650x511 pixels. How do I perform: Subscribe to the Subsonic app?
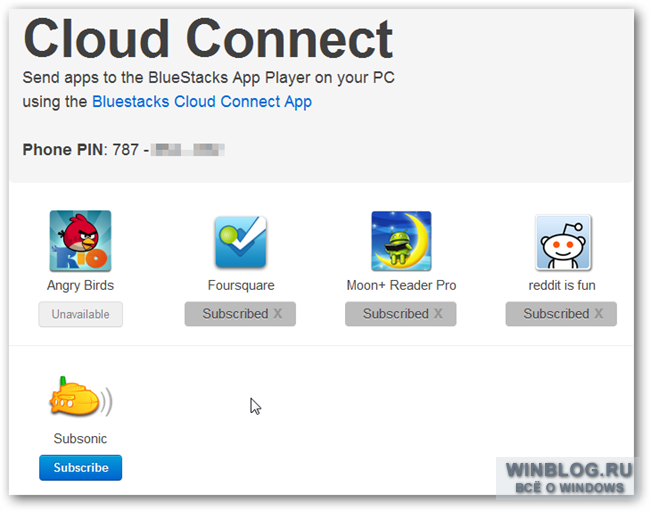coord(81,467)
